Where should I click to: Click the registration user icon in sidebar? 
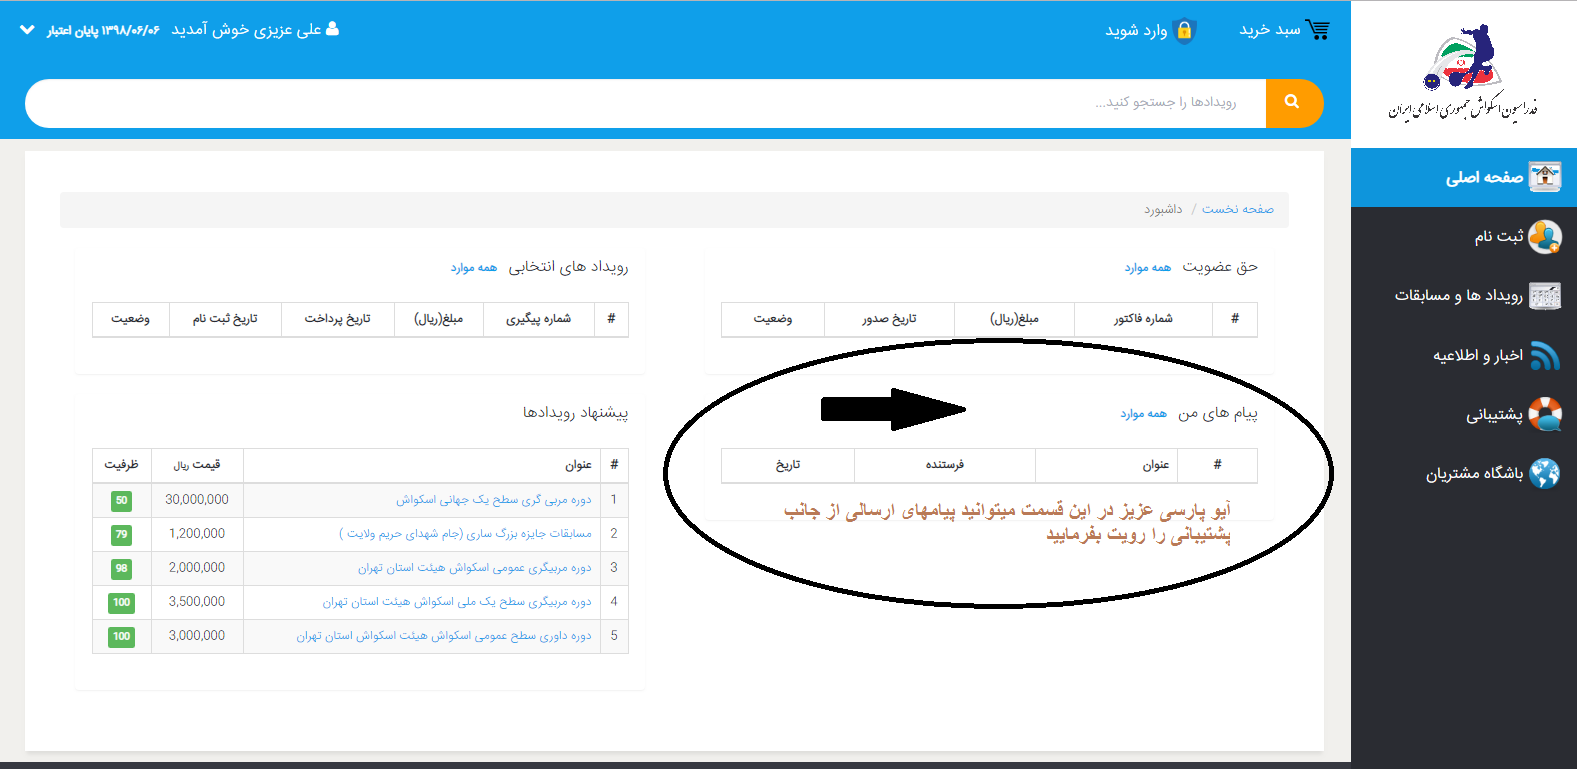point(1545,237)
